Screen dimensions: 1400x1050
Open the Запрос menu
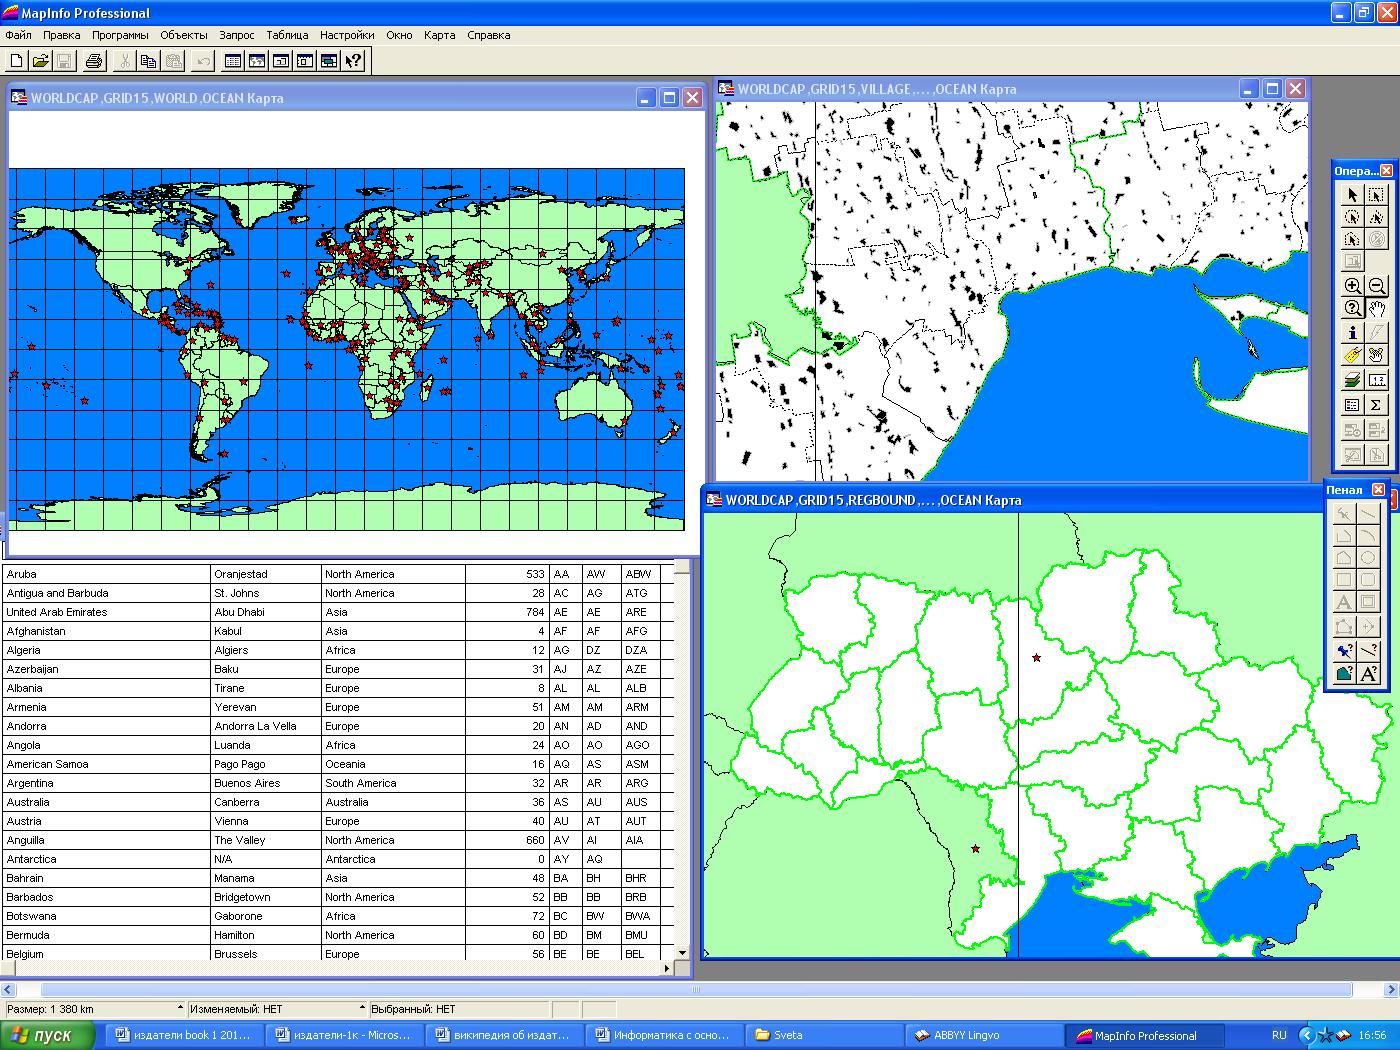(x=237, y=35)
